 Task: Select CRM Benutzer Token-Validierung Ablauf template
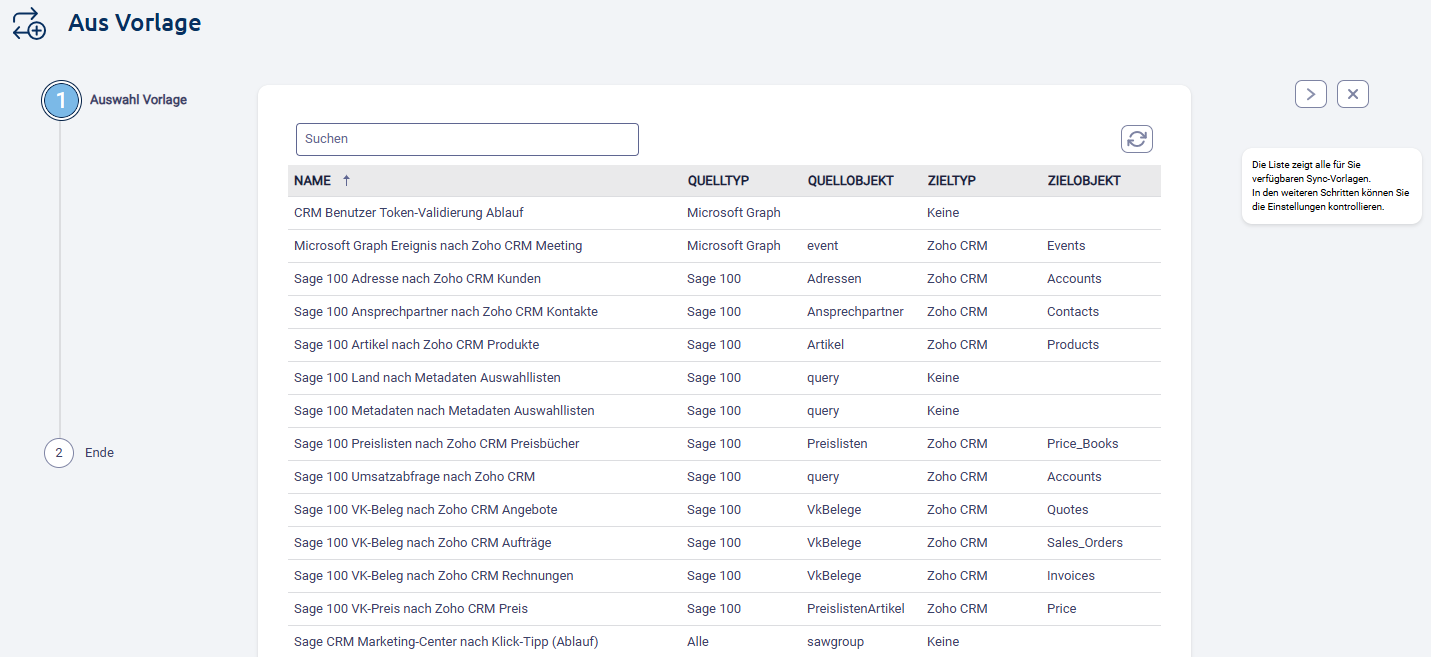[408, 213]
